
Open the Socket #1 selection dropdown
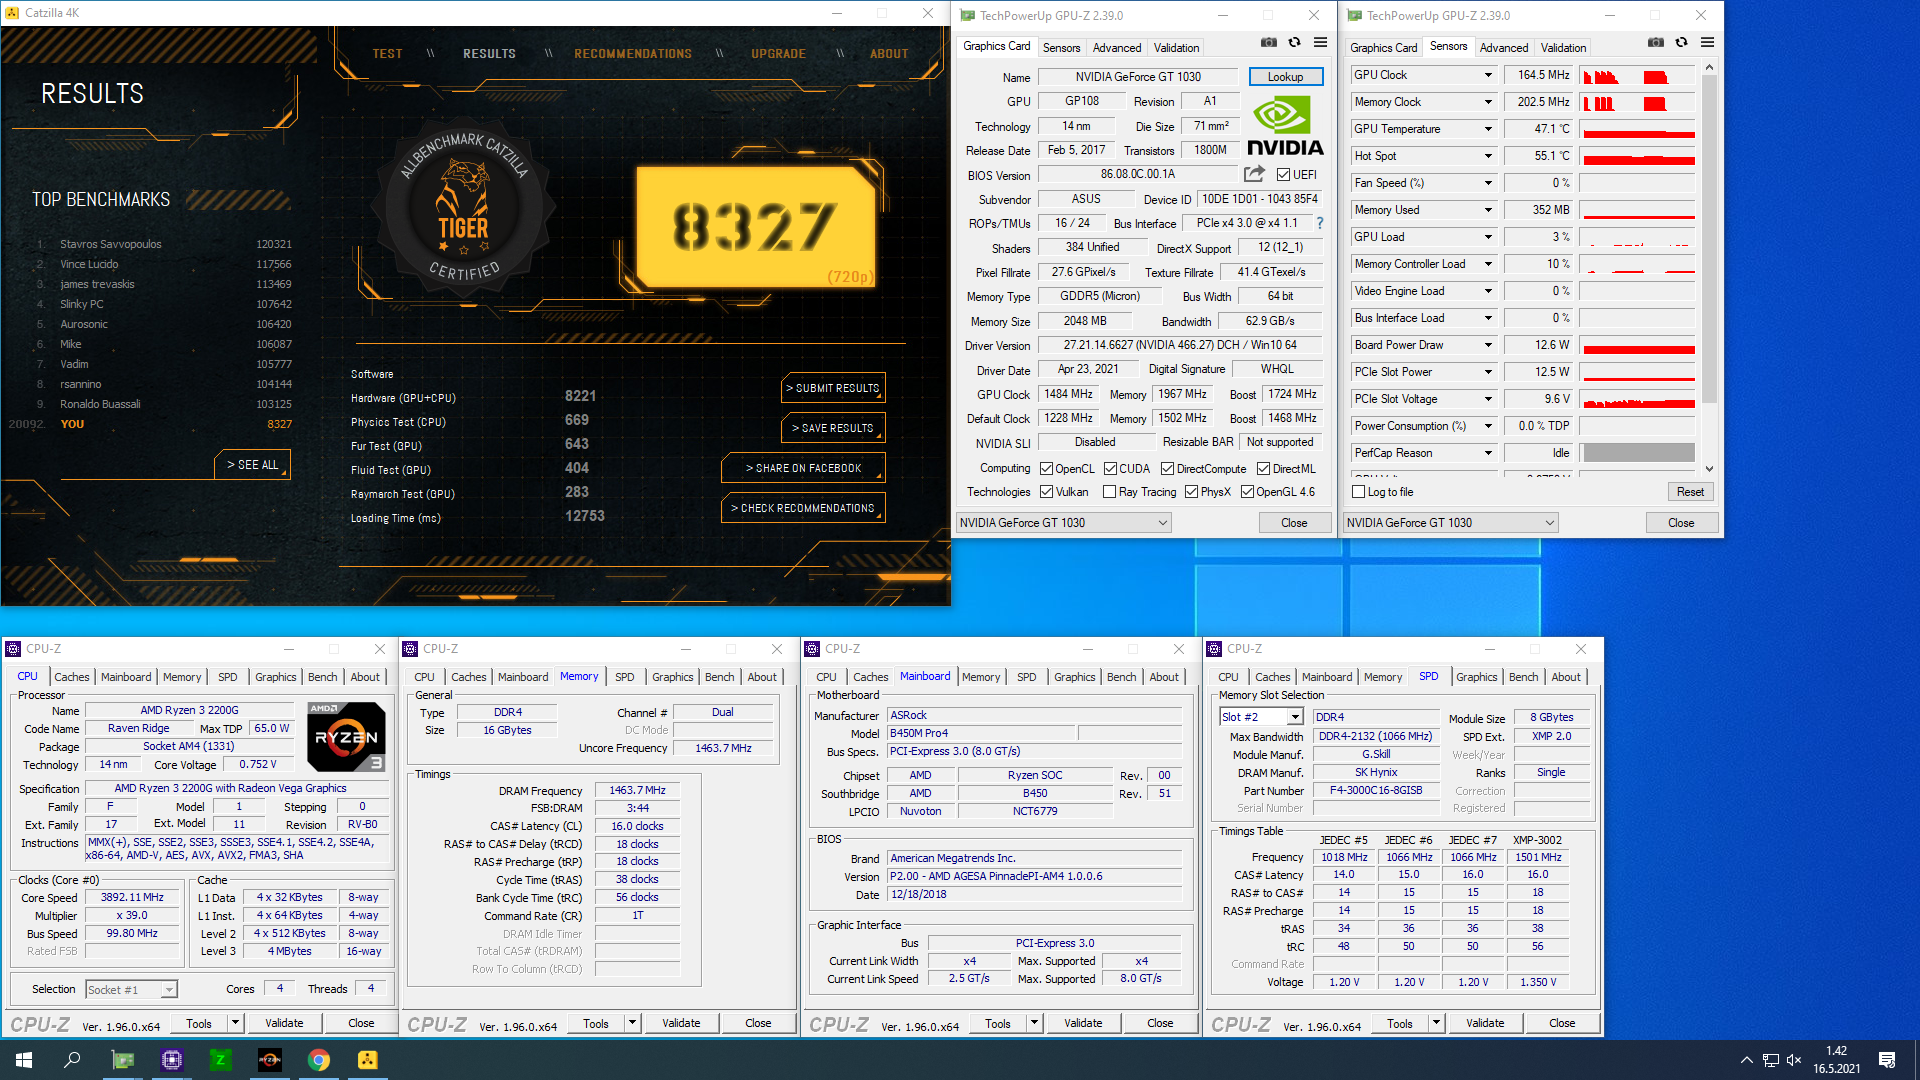click(131, 990)
